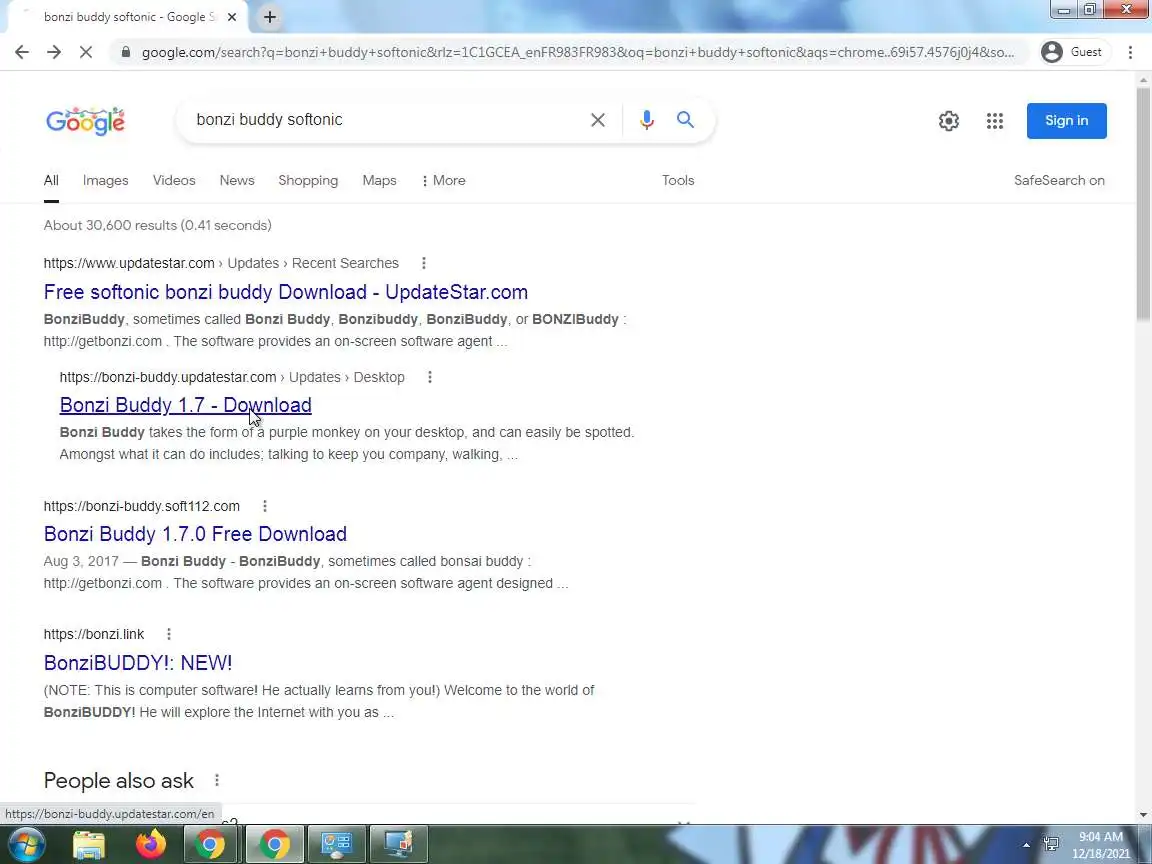Click the scrollbar down arrow

tap(1143, 815)
